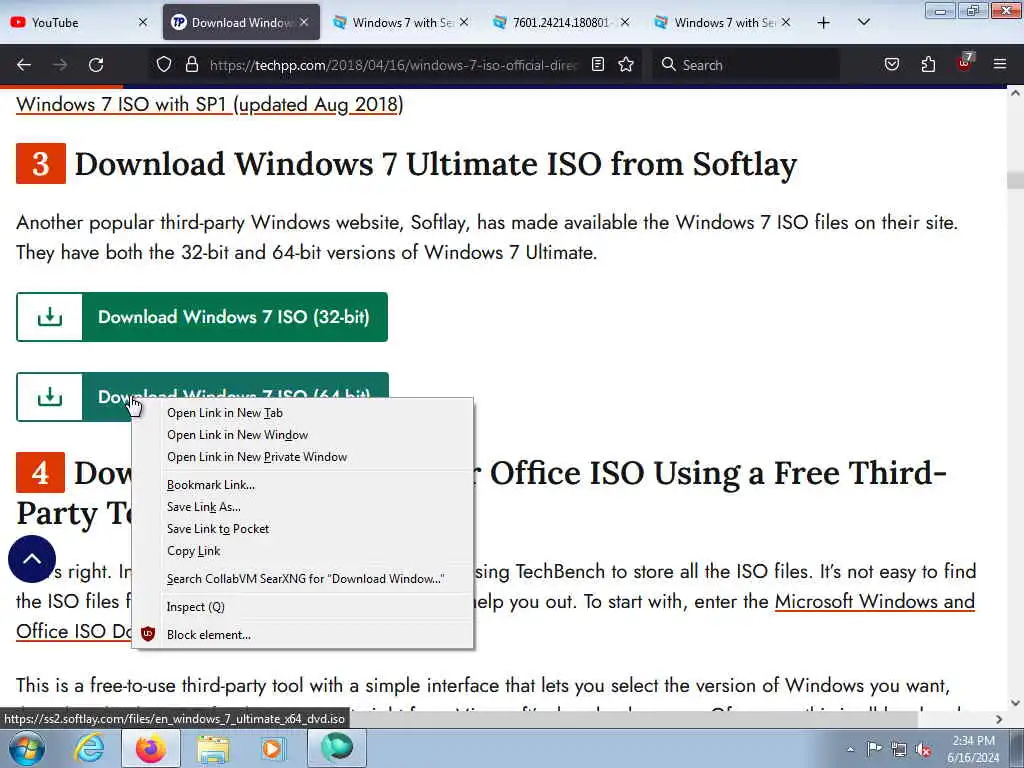Open the Extensions puzzle icon

[x=928, y=65]
